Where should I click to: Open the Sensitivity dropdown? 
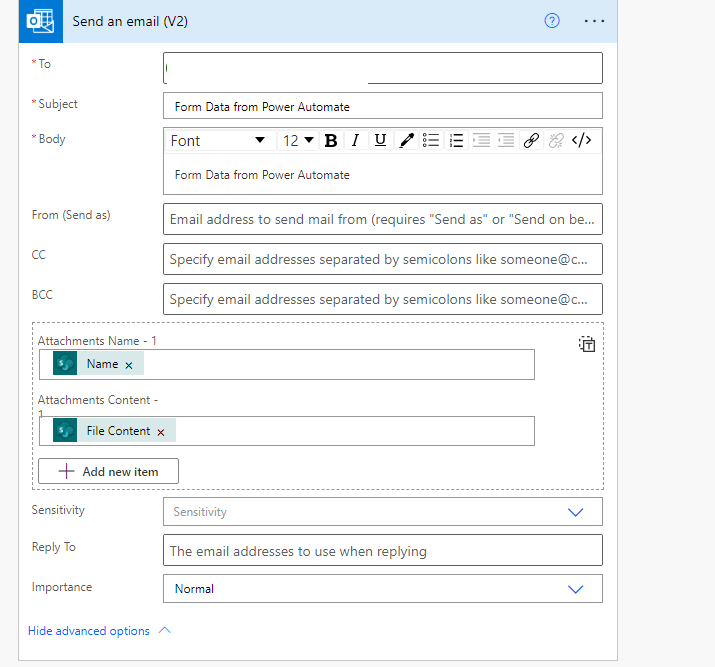point(383,512)
